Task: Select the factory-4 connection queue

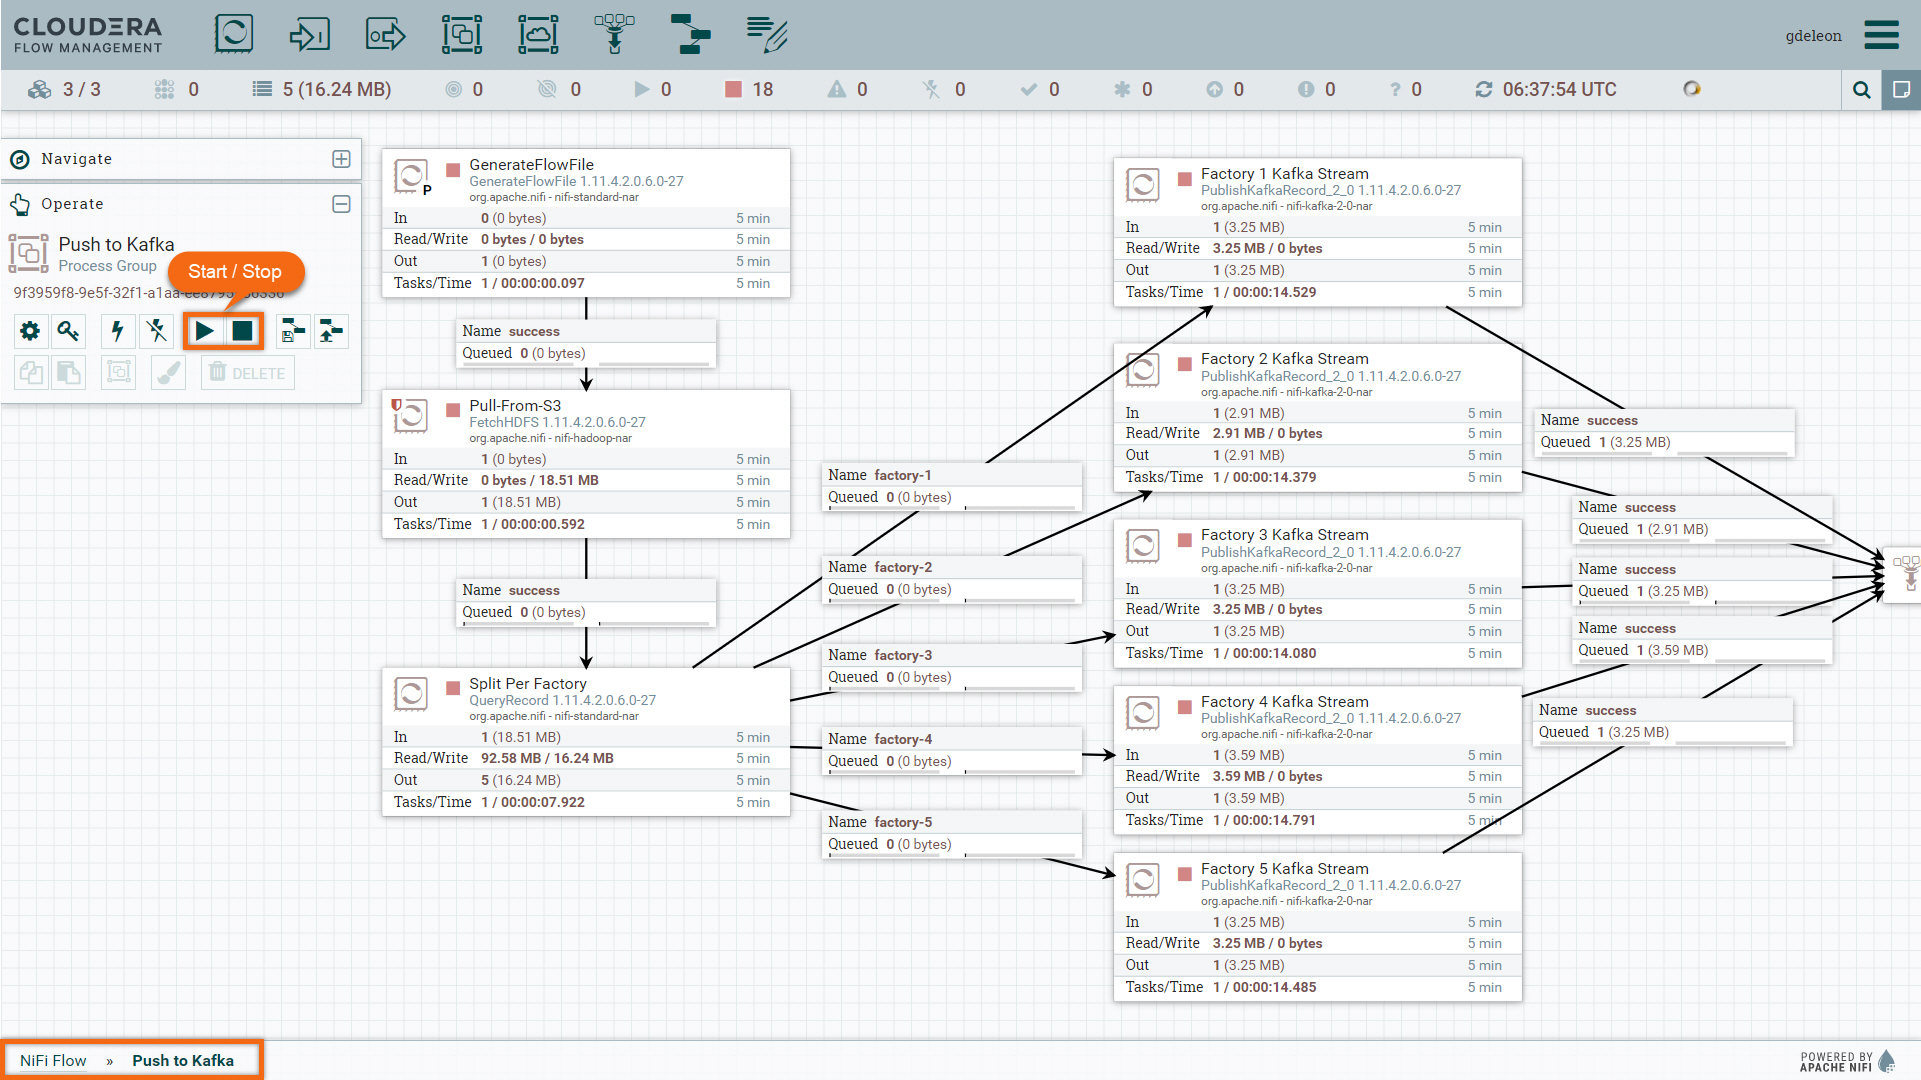Action: click(952, 751)
